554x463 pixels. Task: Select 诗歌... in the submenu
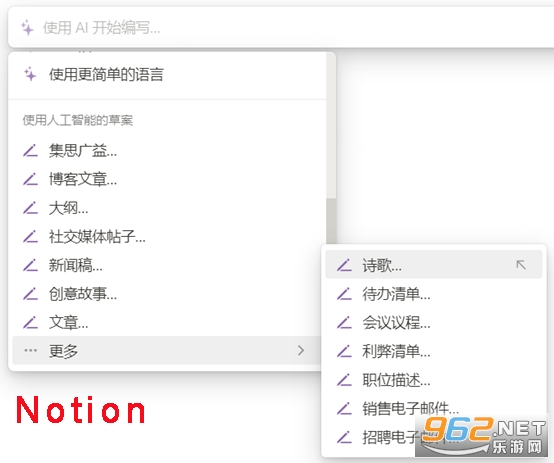[434, 265]
